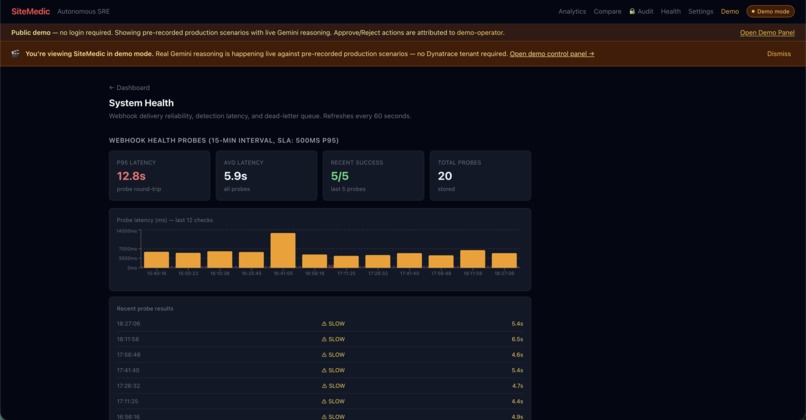This screenshot has width=806, height=420.
Task: Select the P95 Latency 12.8s card
Action: (x=159, y=175)
